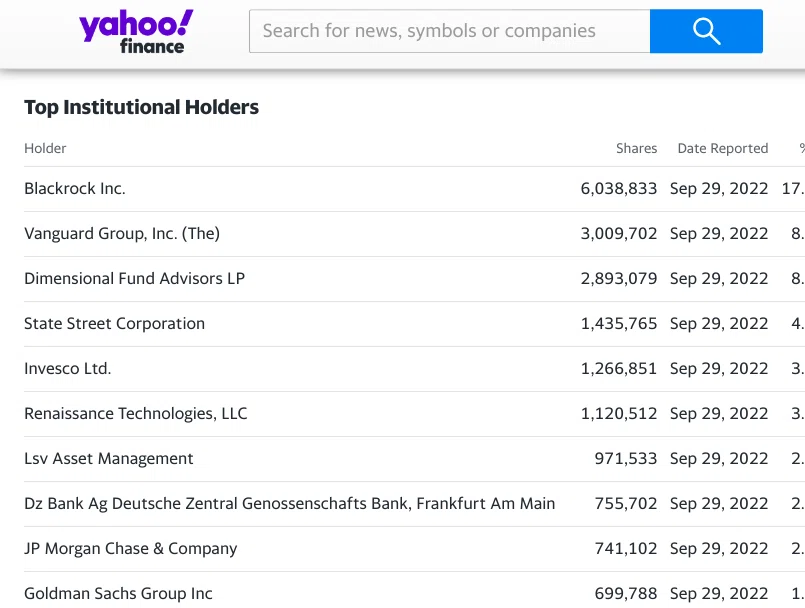The height and width of the screenshot is (608, 805).
Task: Select Dimensional Fund Advisors LP entry
Action: pos(135,278)
